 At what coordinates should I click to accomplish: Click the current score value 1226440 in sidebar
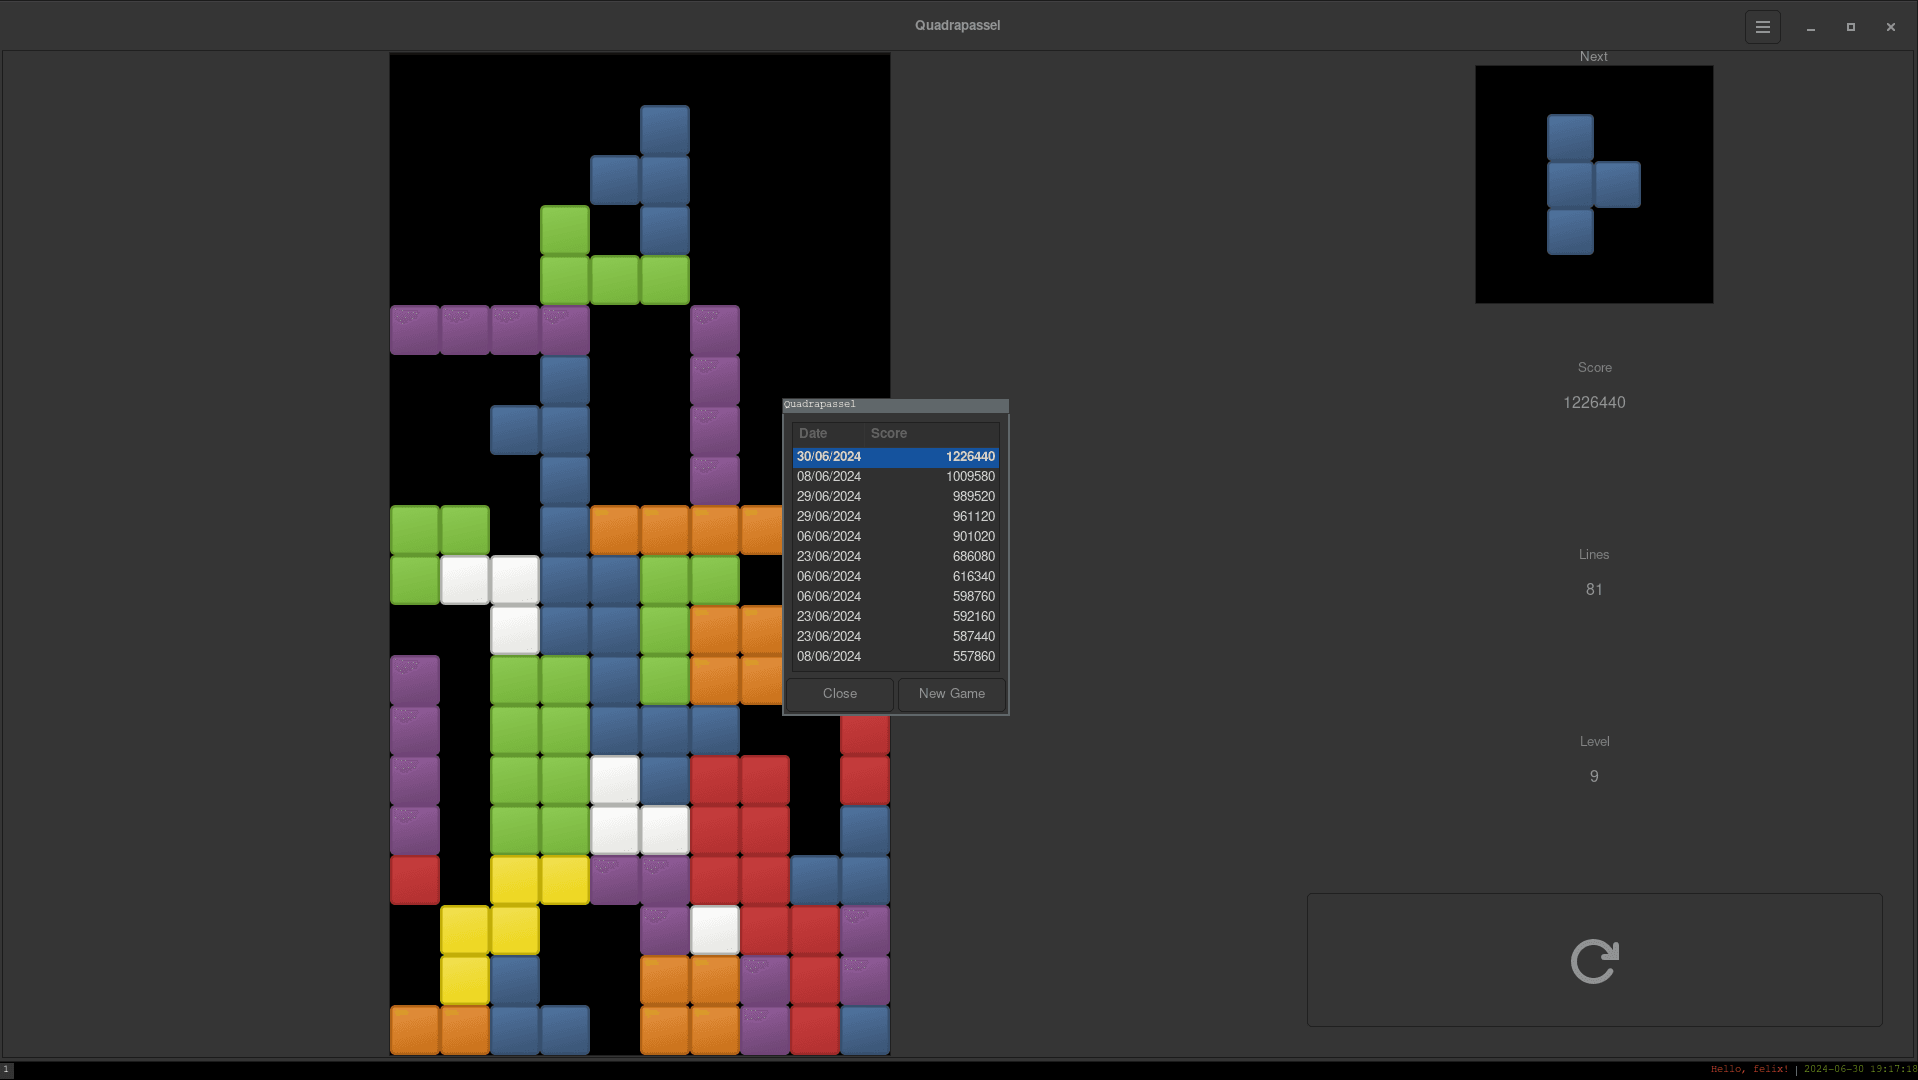click(x=1594, y=403)
